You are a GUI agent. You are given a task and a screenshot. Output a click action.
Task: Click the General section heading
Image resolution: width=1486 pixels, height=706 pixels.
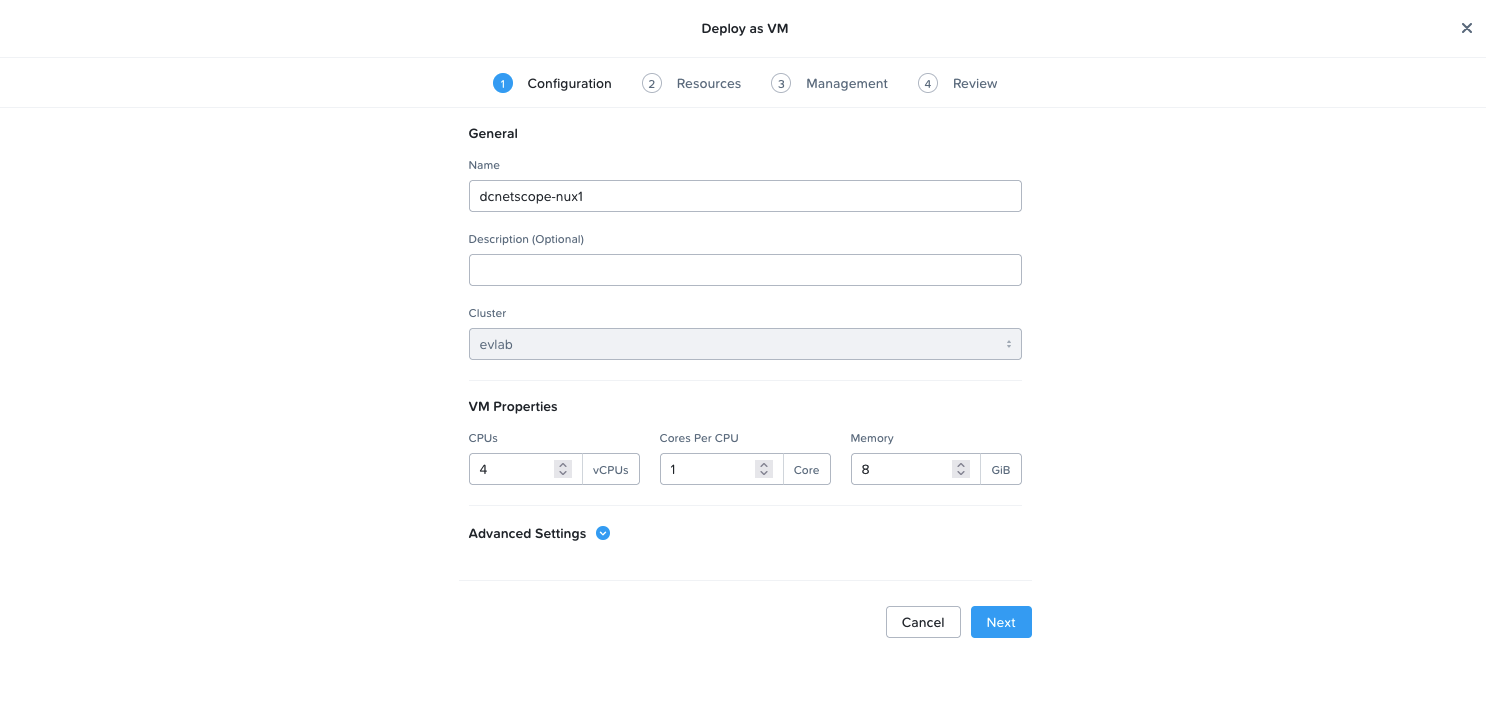click(493, 133)
